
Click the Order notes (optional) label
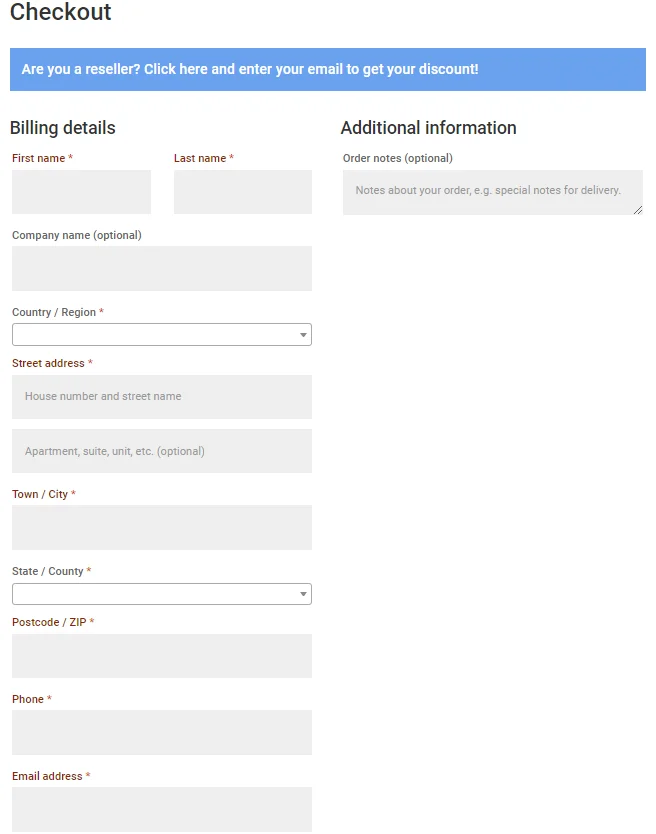point(397,158)
